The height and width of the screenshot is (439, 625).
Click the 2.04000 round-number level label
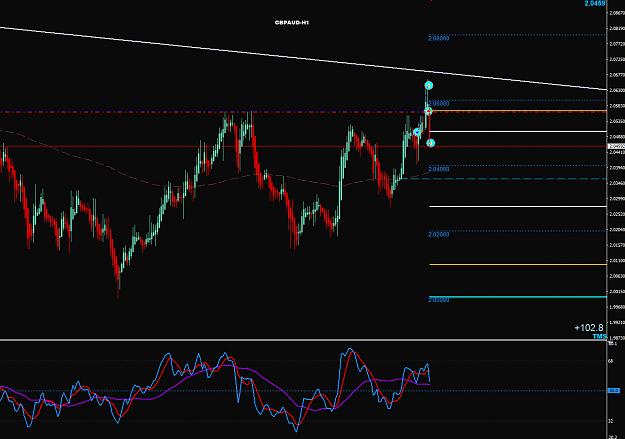(x=439, y=169)
